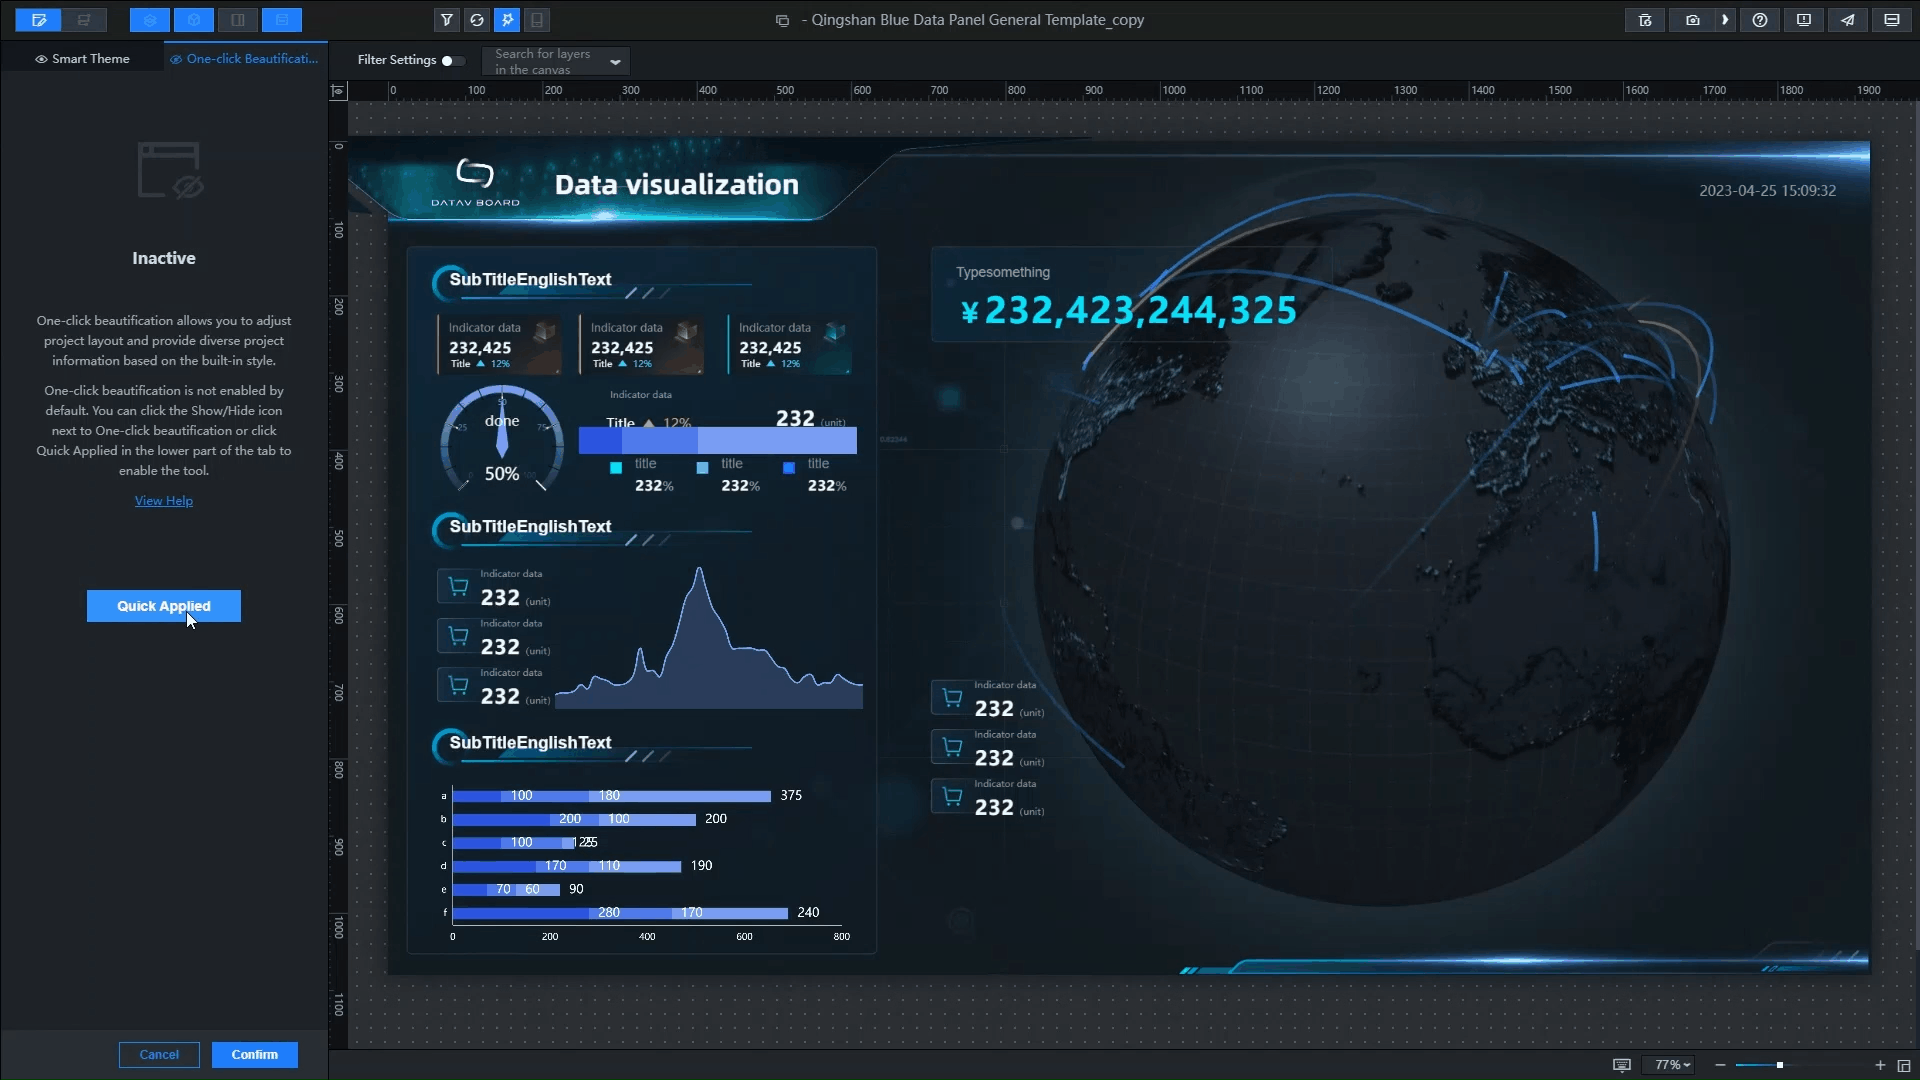Click the keyboard shortcuts icon in status bar
Screen dimensions: 1920x1080
1622,1065
